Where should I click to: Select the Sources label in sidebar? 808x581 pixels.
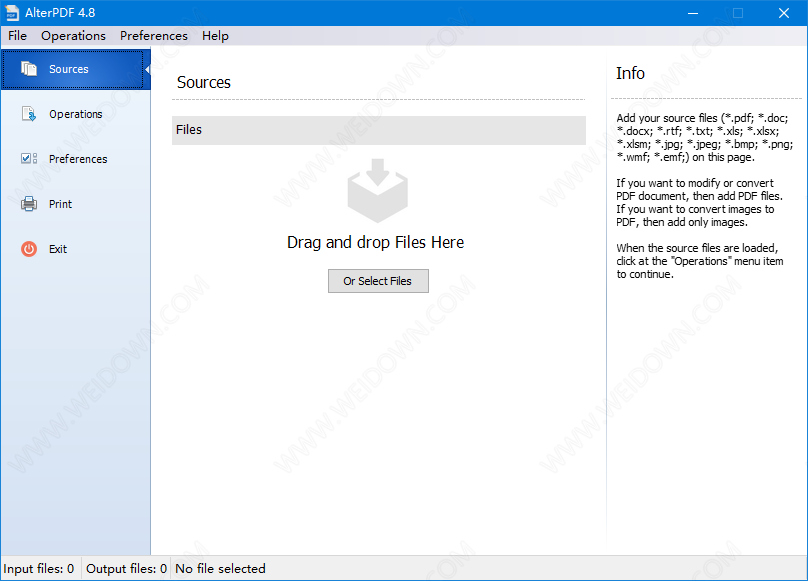[69, 69]
